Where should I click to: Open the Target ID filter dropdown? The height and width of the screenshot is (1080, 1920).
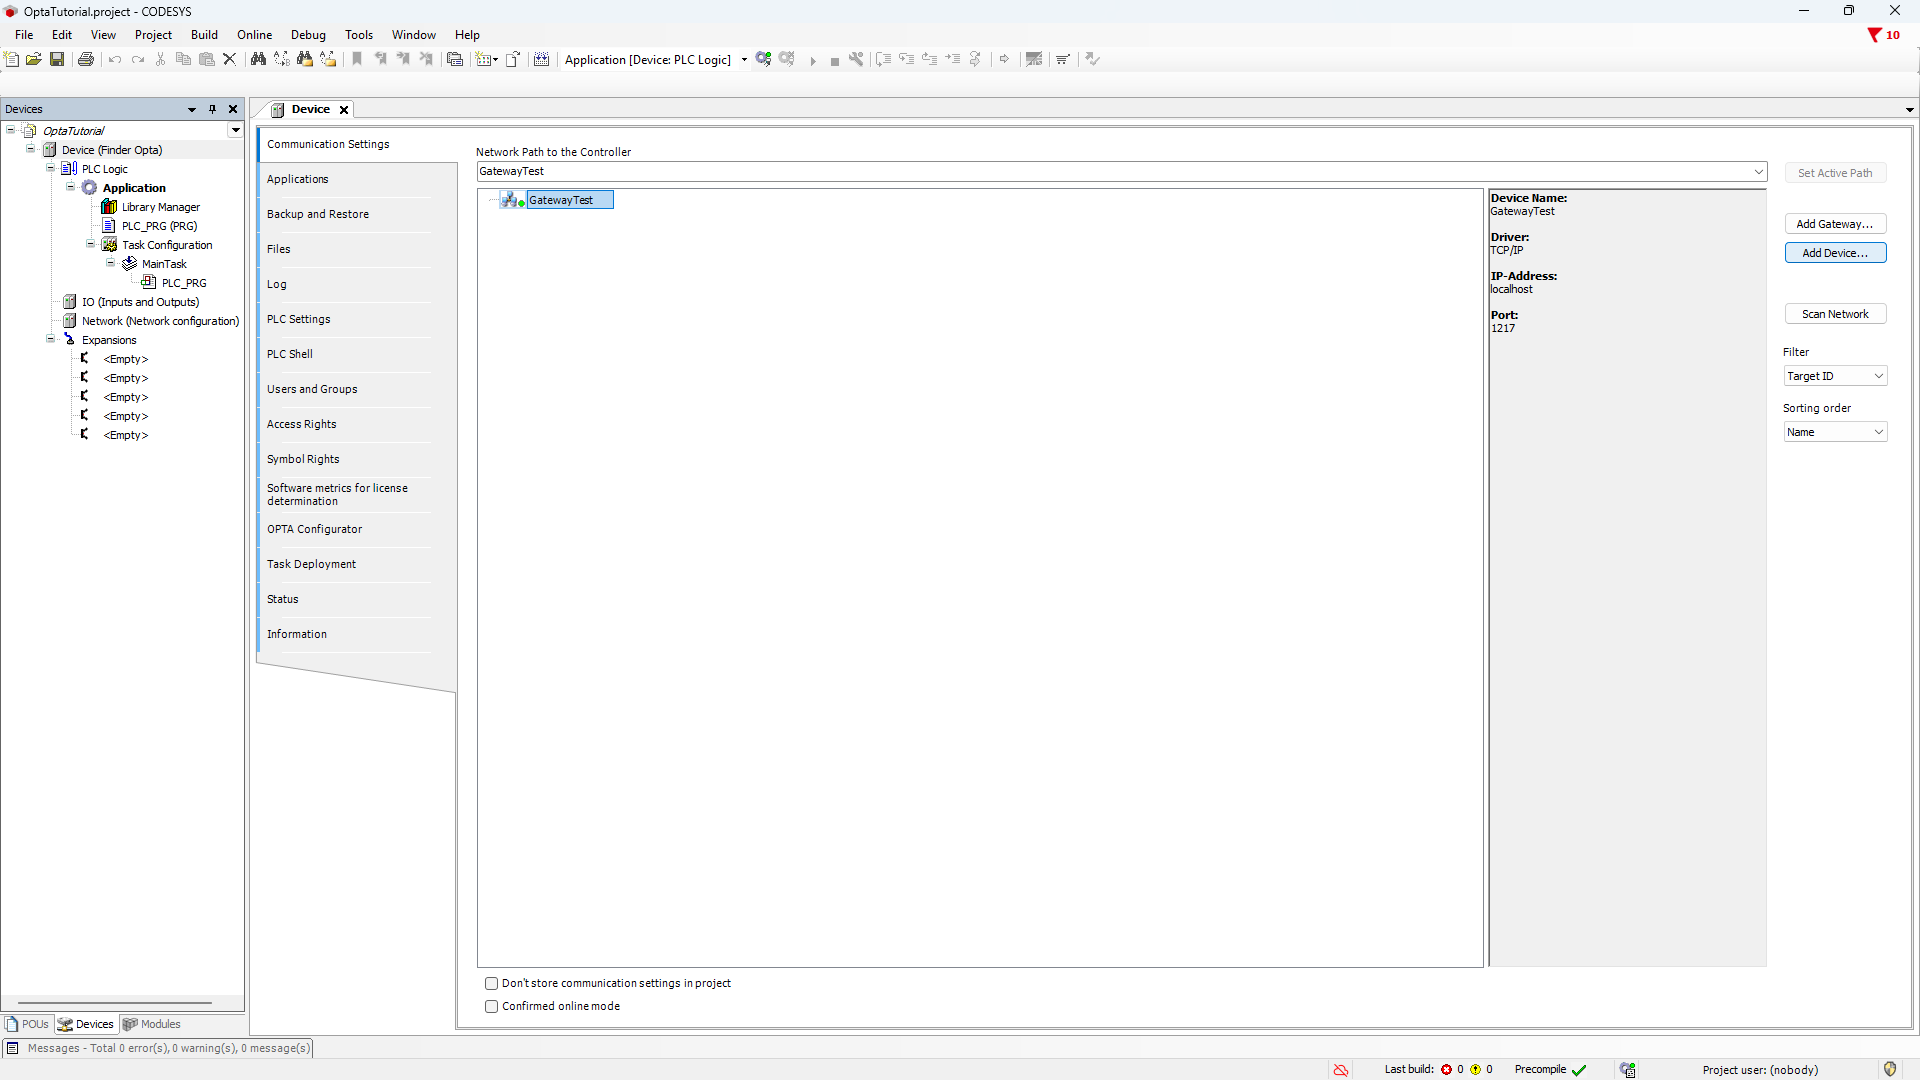pyautogui.click(x=1835, y=376)
